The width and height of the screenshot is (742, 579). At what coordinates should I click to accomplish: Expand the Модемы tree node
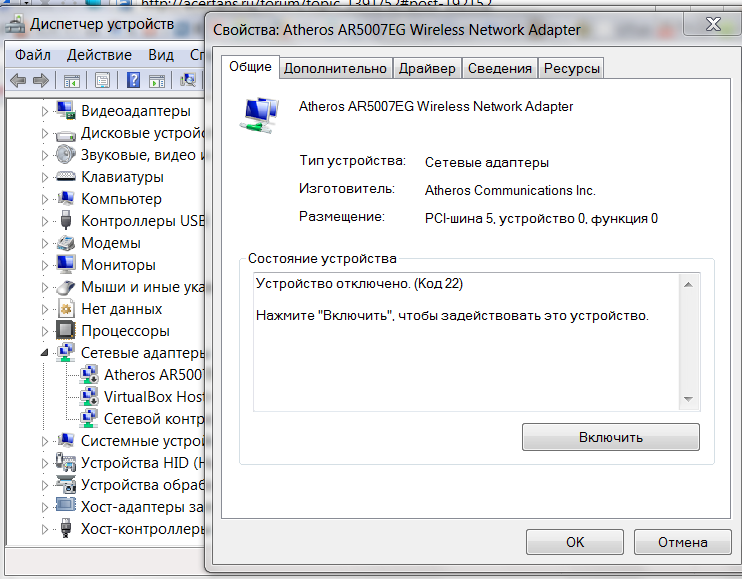coord(45,243)
